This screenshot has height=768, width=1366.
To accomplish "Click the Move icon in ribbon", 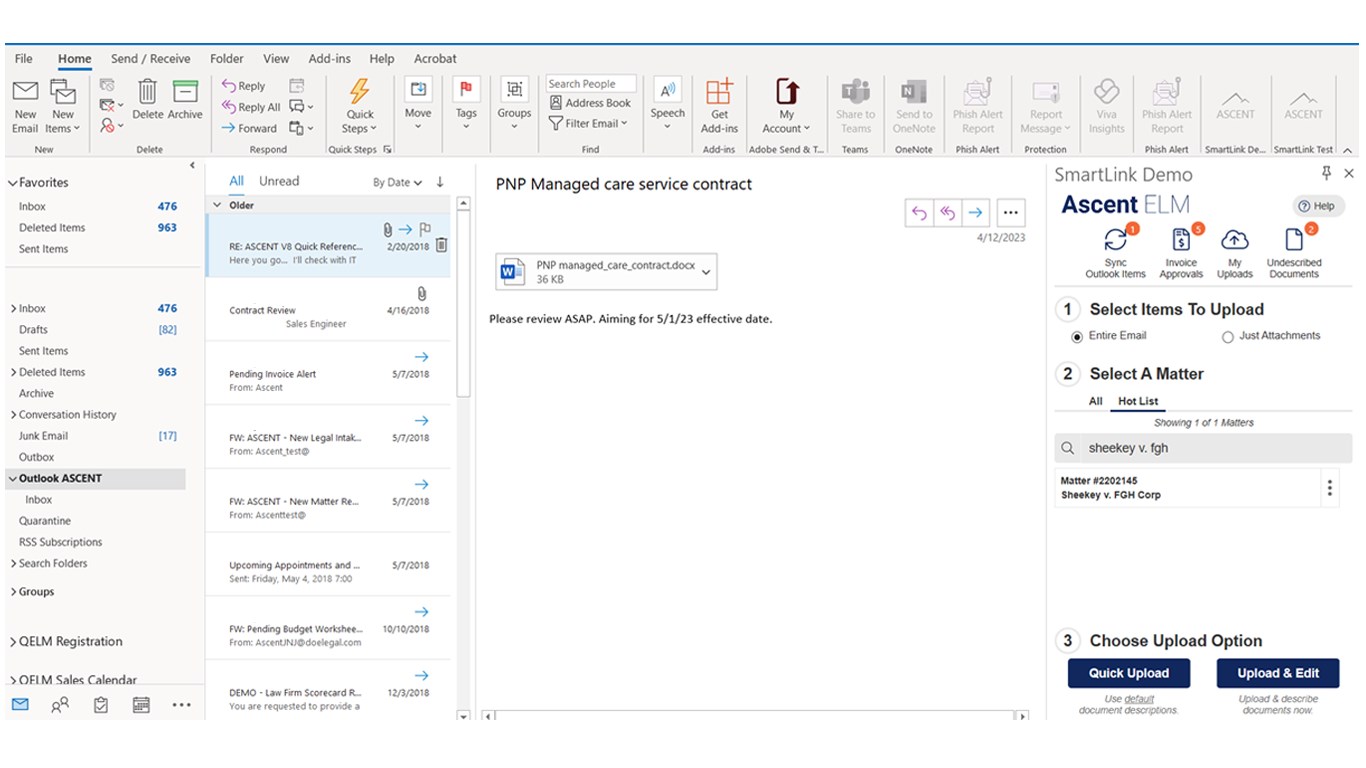I will 418,90.
